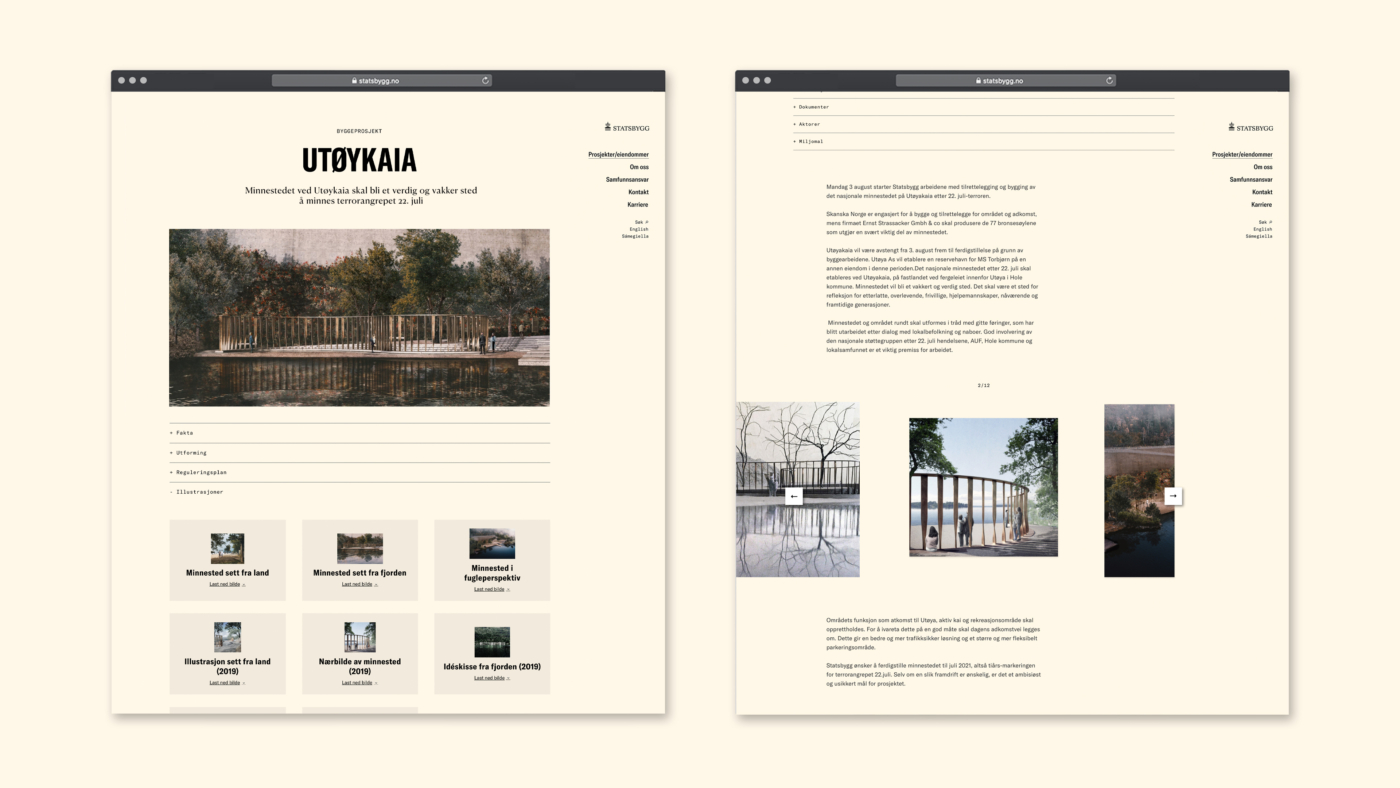Switch to Sámegiella in left window

point(635,236)
